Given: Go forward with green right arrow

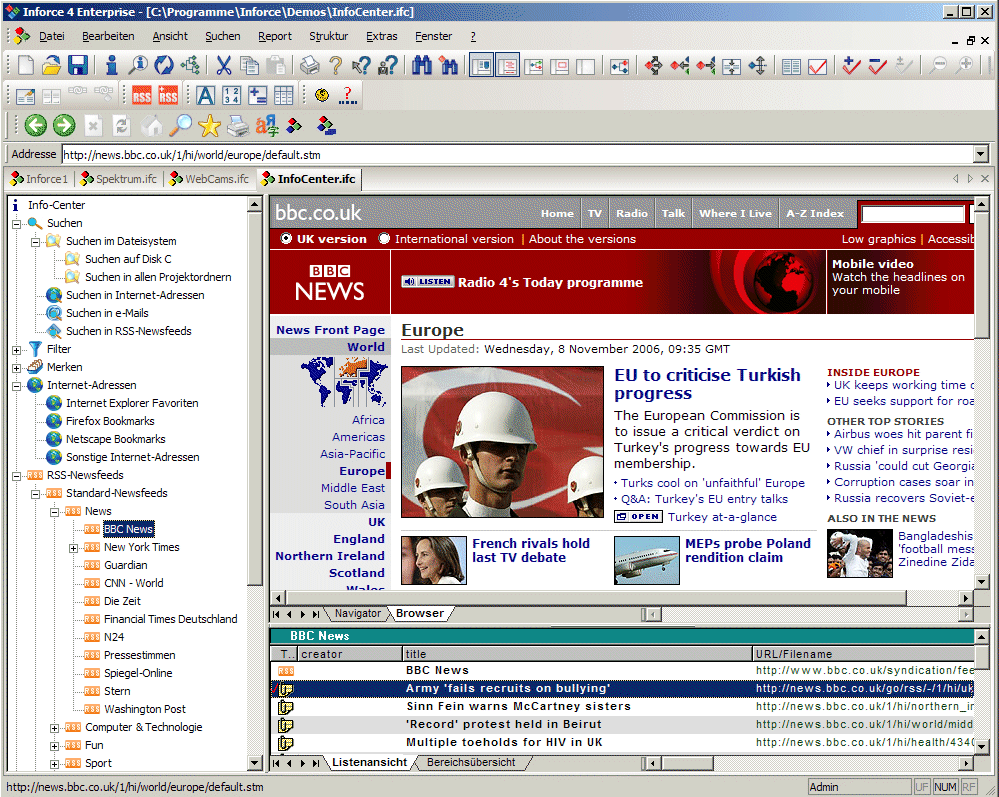Looking at the screenshot, I should (x=64, y=126).
